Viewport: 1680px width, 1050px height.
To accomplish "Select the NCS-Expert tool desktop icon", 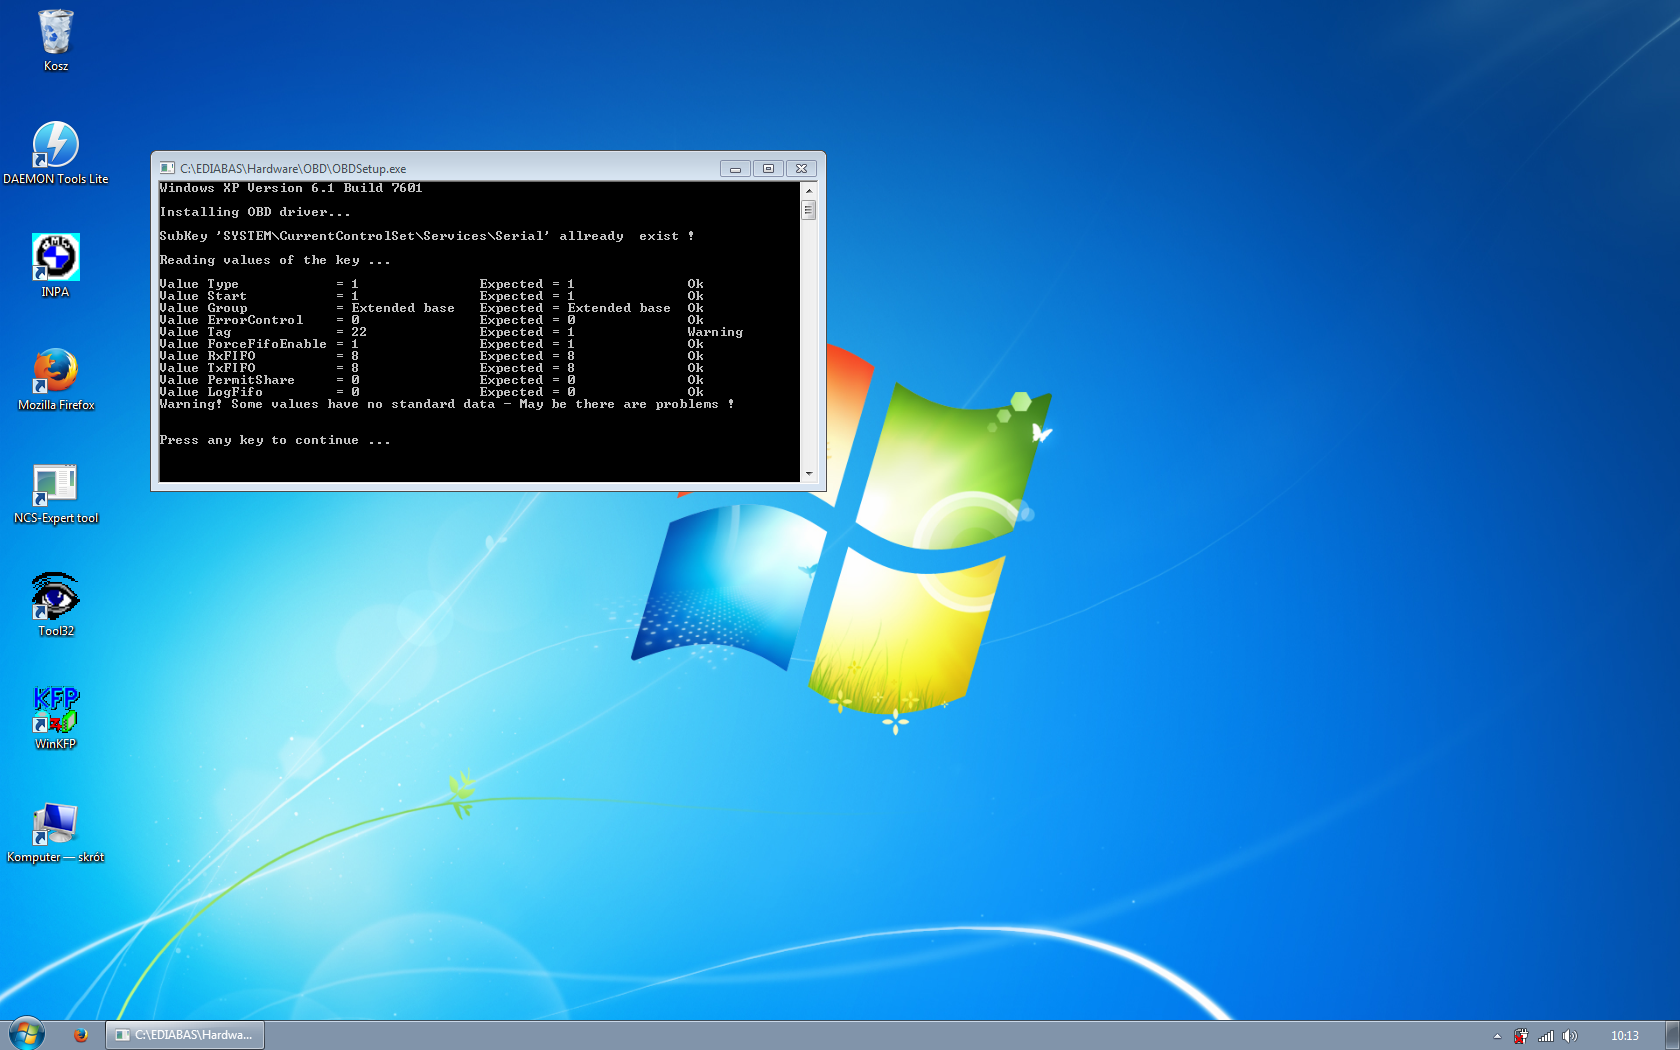I will (x=56, y=492).
